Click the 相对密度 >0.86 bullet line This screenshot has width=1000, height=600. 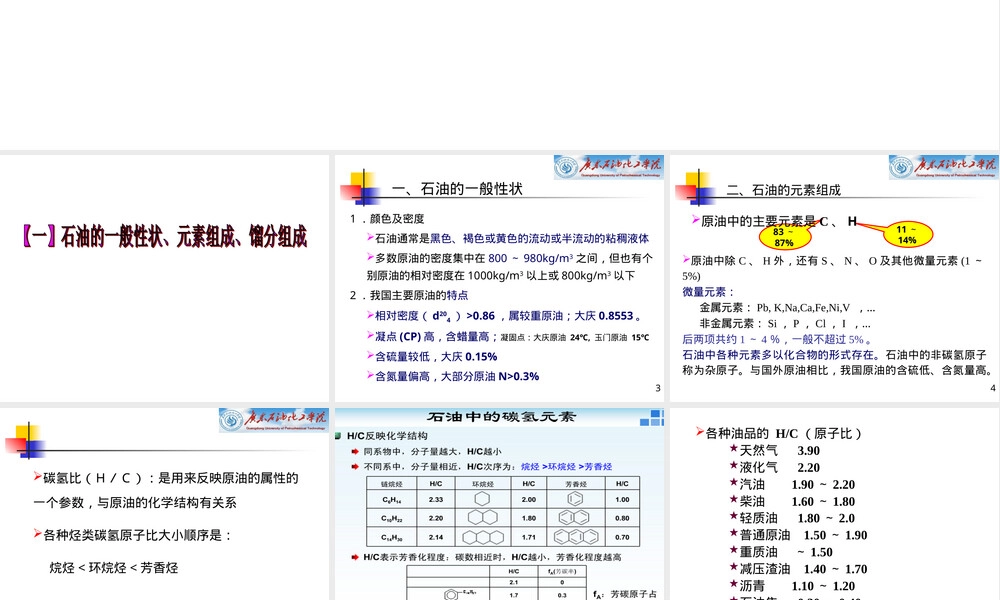pos(504,316)
